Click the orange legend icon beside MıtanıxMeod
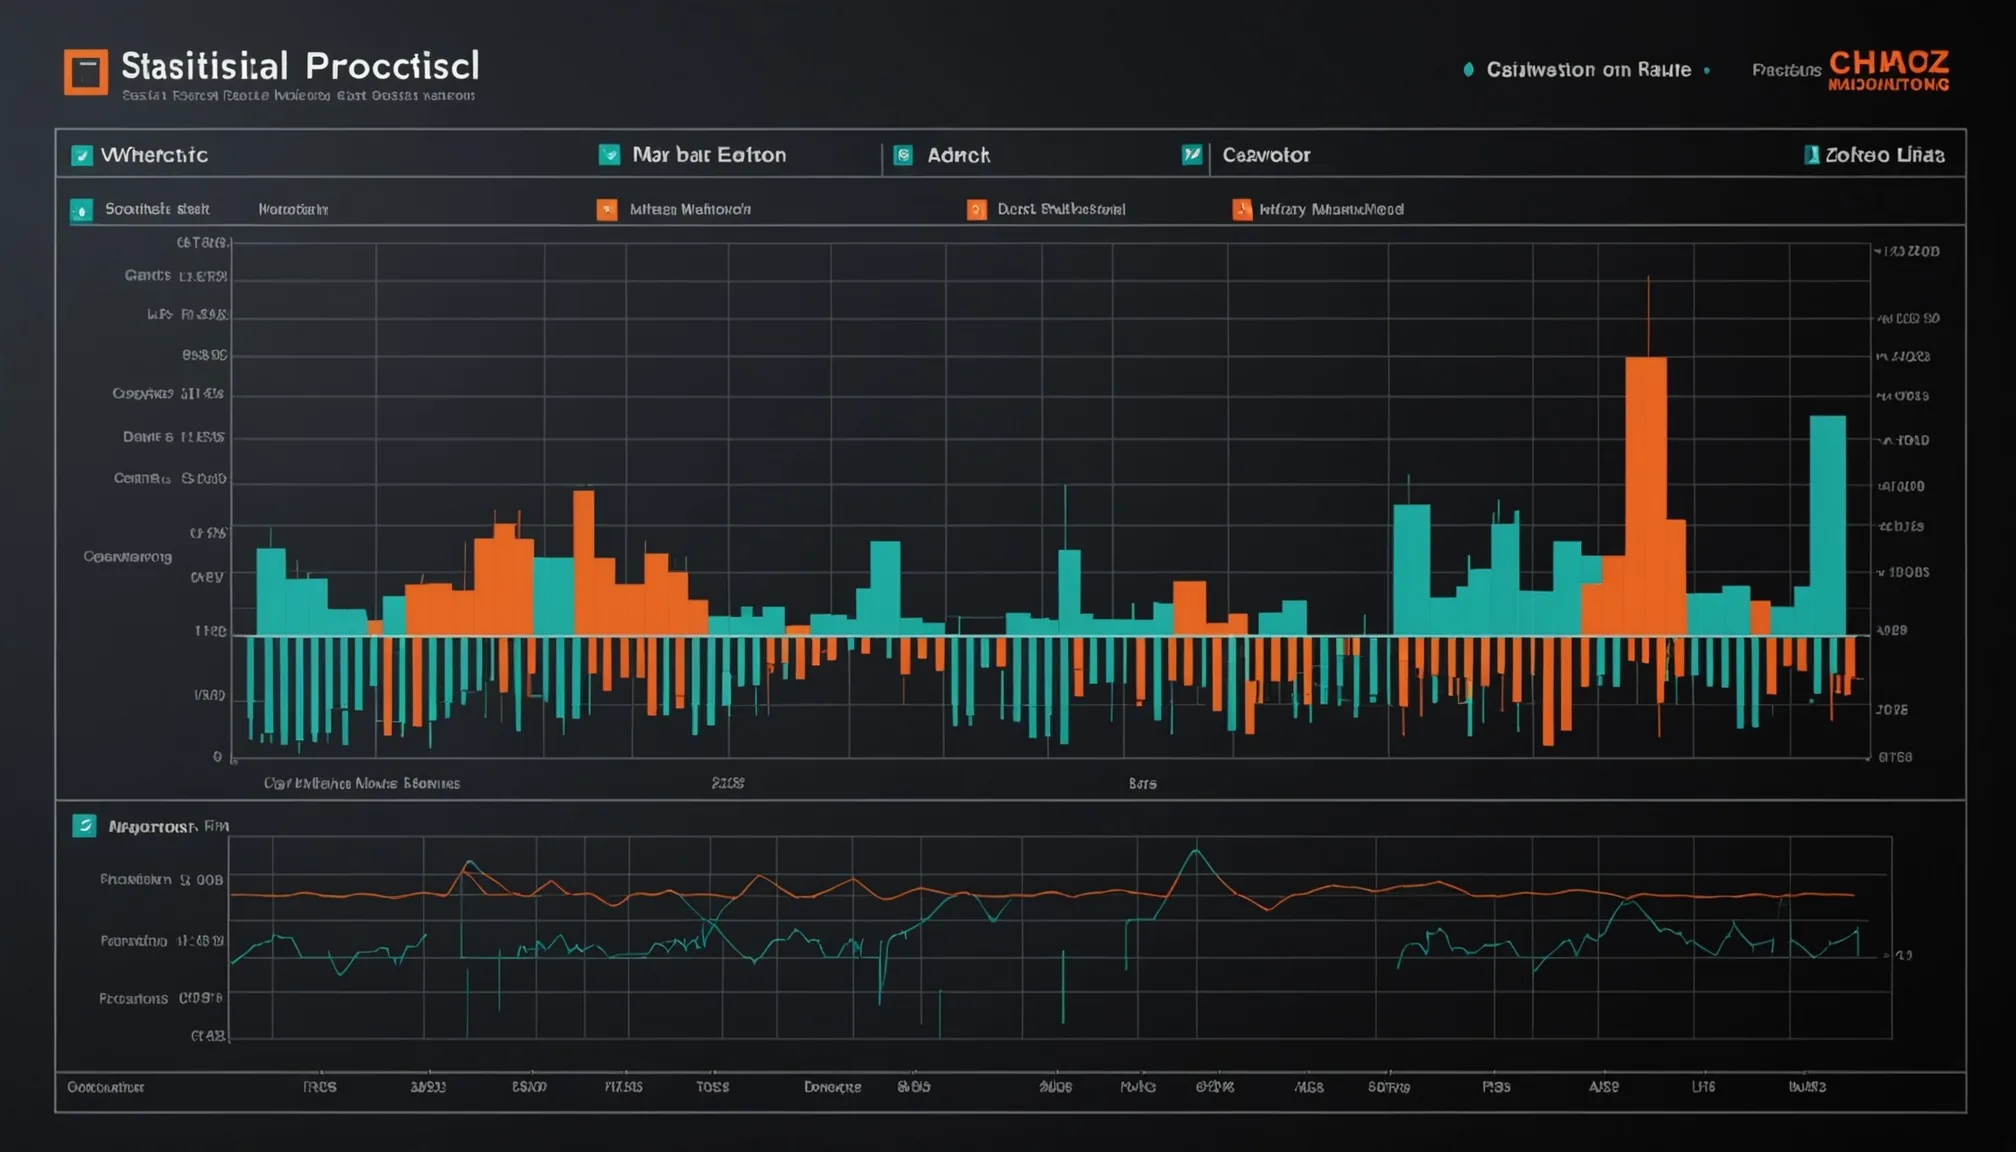Screen dimensions: 2016x1152 click(x=1242, y=209)
